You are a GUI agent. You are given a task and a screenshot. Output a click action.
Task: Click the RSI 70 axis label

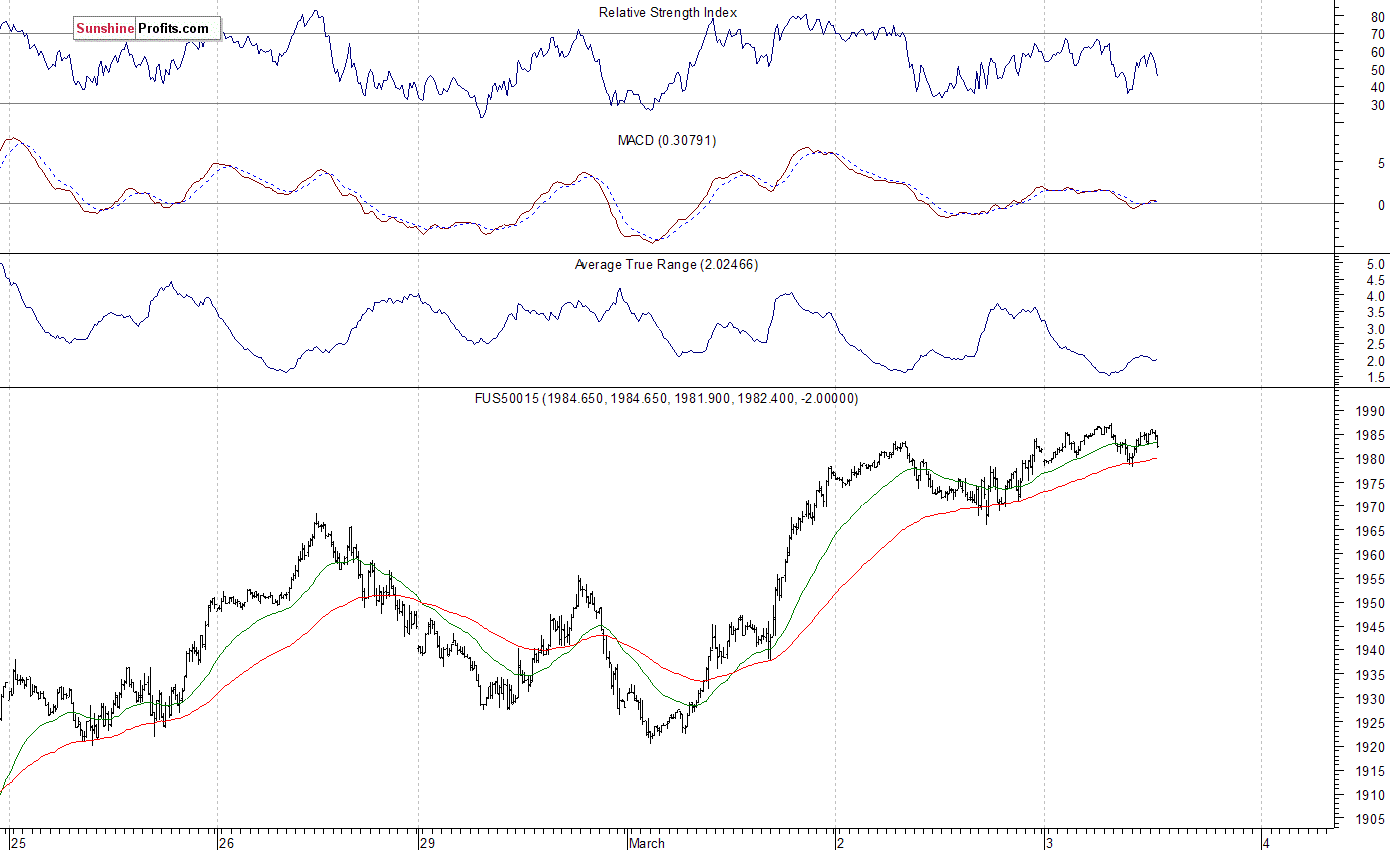tap(1378, 35)
